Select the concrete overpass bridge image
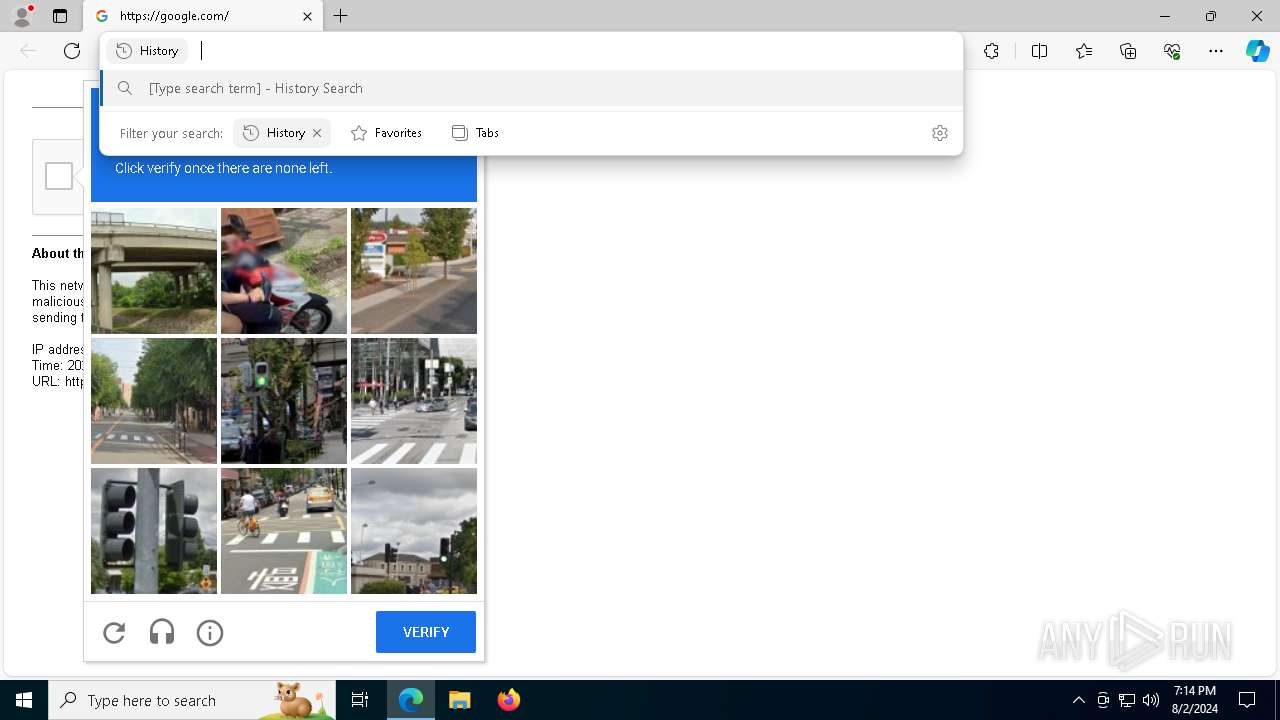1280x720 pixels. 154,271
